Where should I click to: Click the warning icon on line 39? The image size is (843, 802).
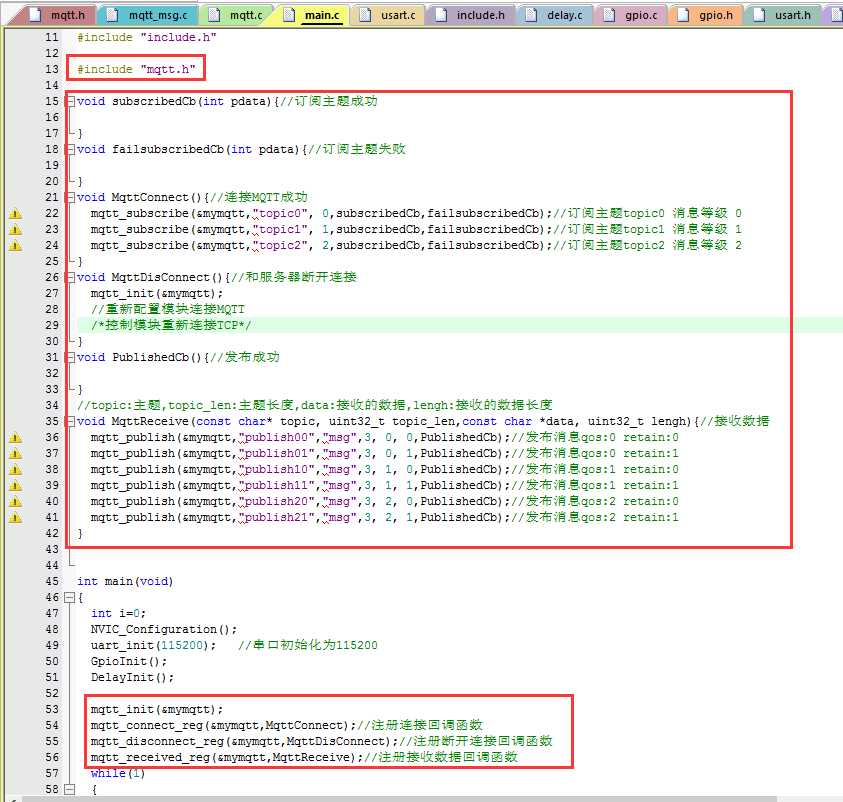[16, 485]
